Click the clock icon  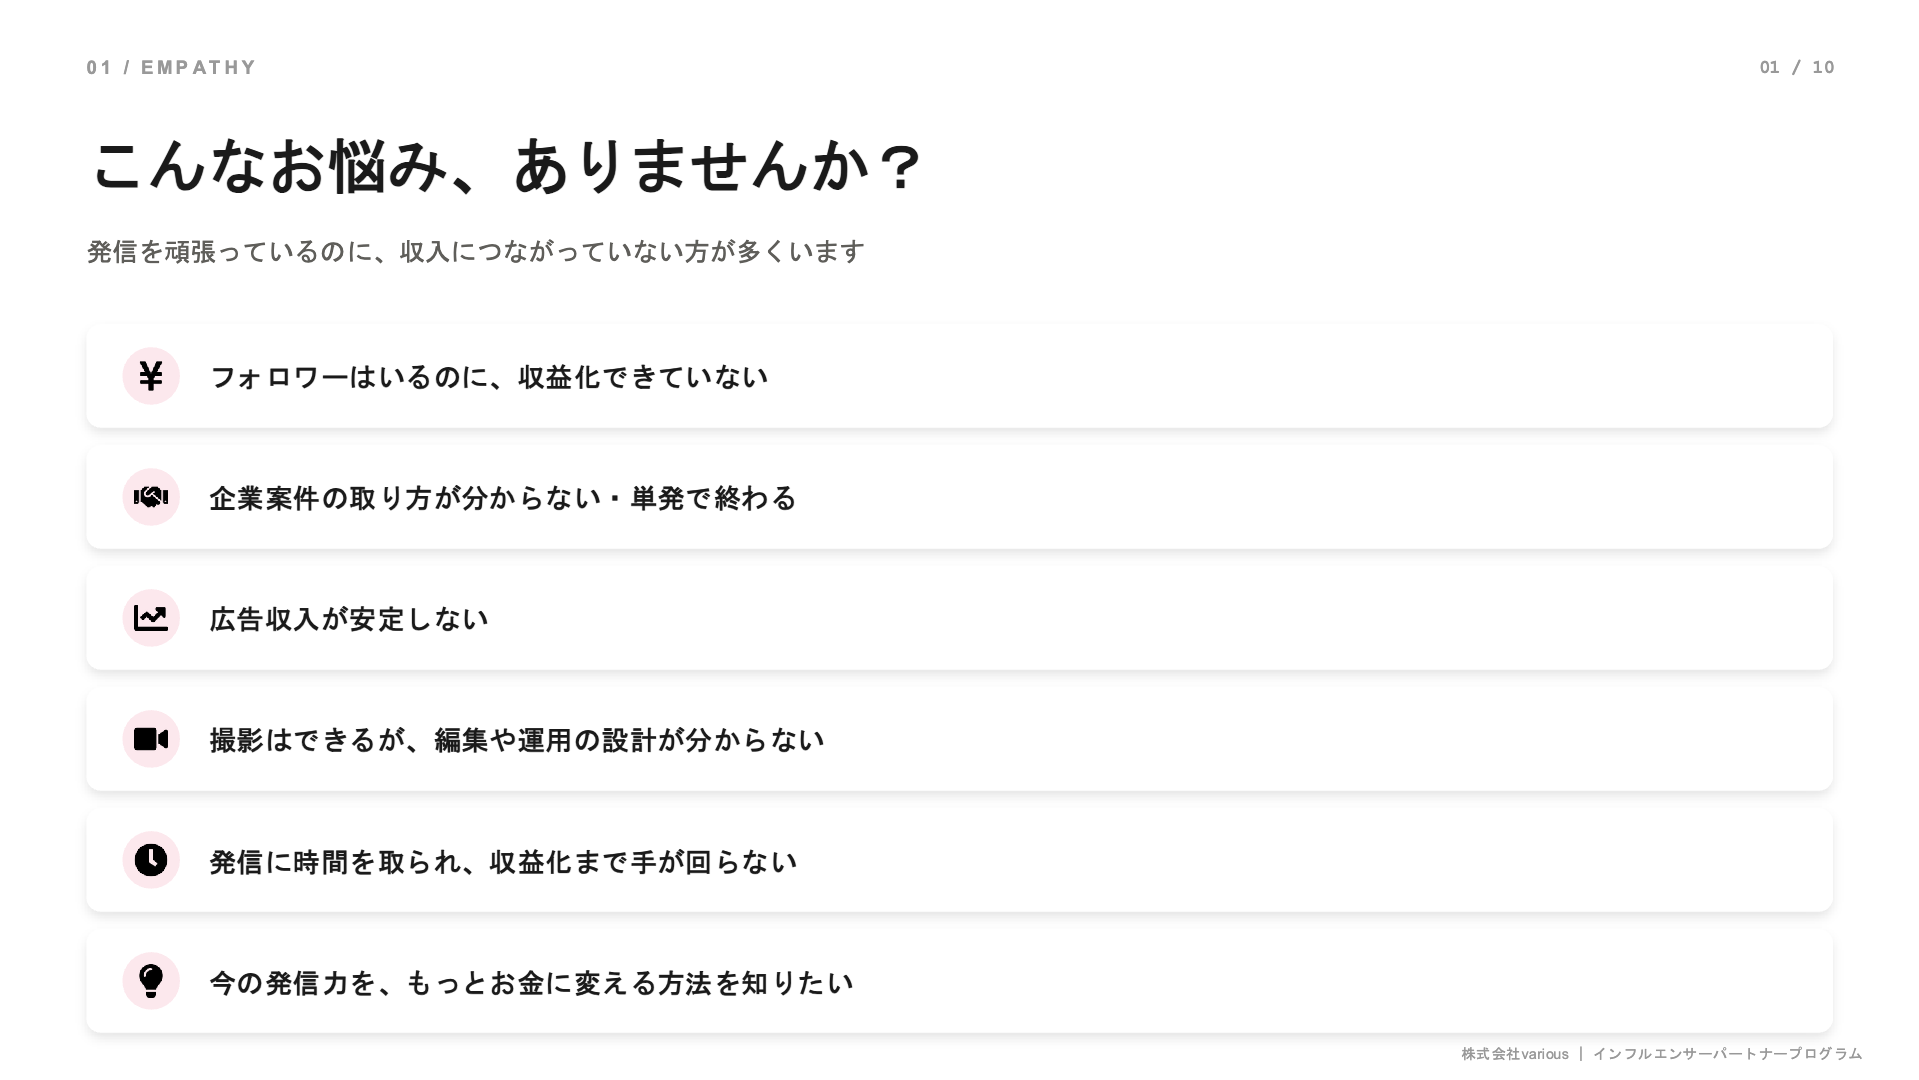click(x=151, y=860)
